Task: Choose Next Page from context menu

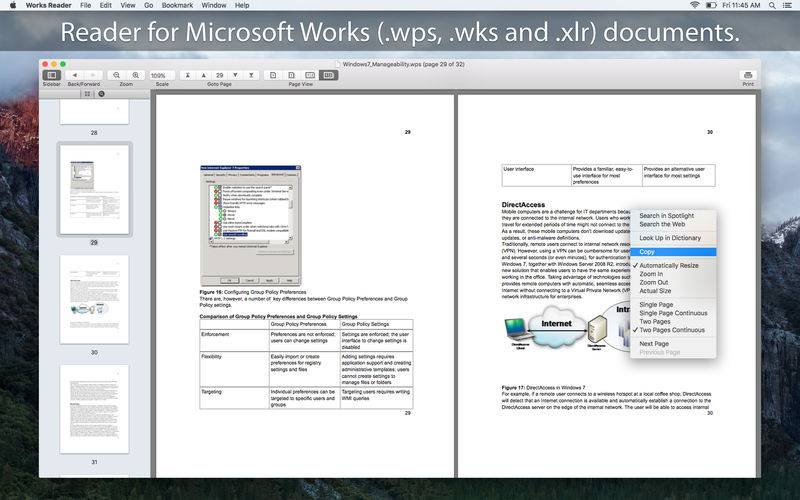Action: pyautogui.click(x=673, y=344)
